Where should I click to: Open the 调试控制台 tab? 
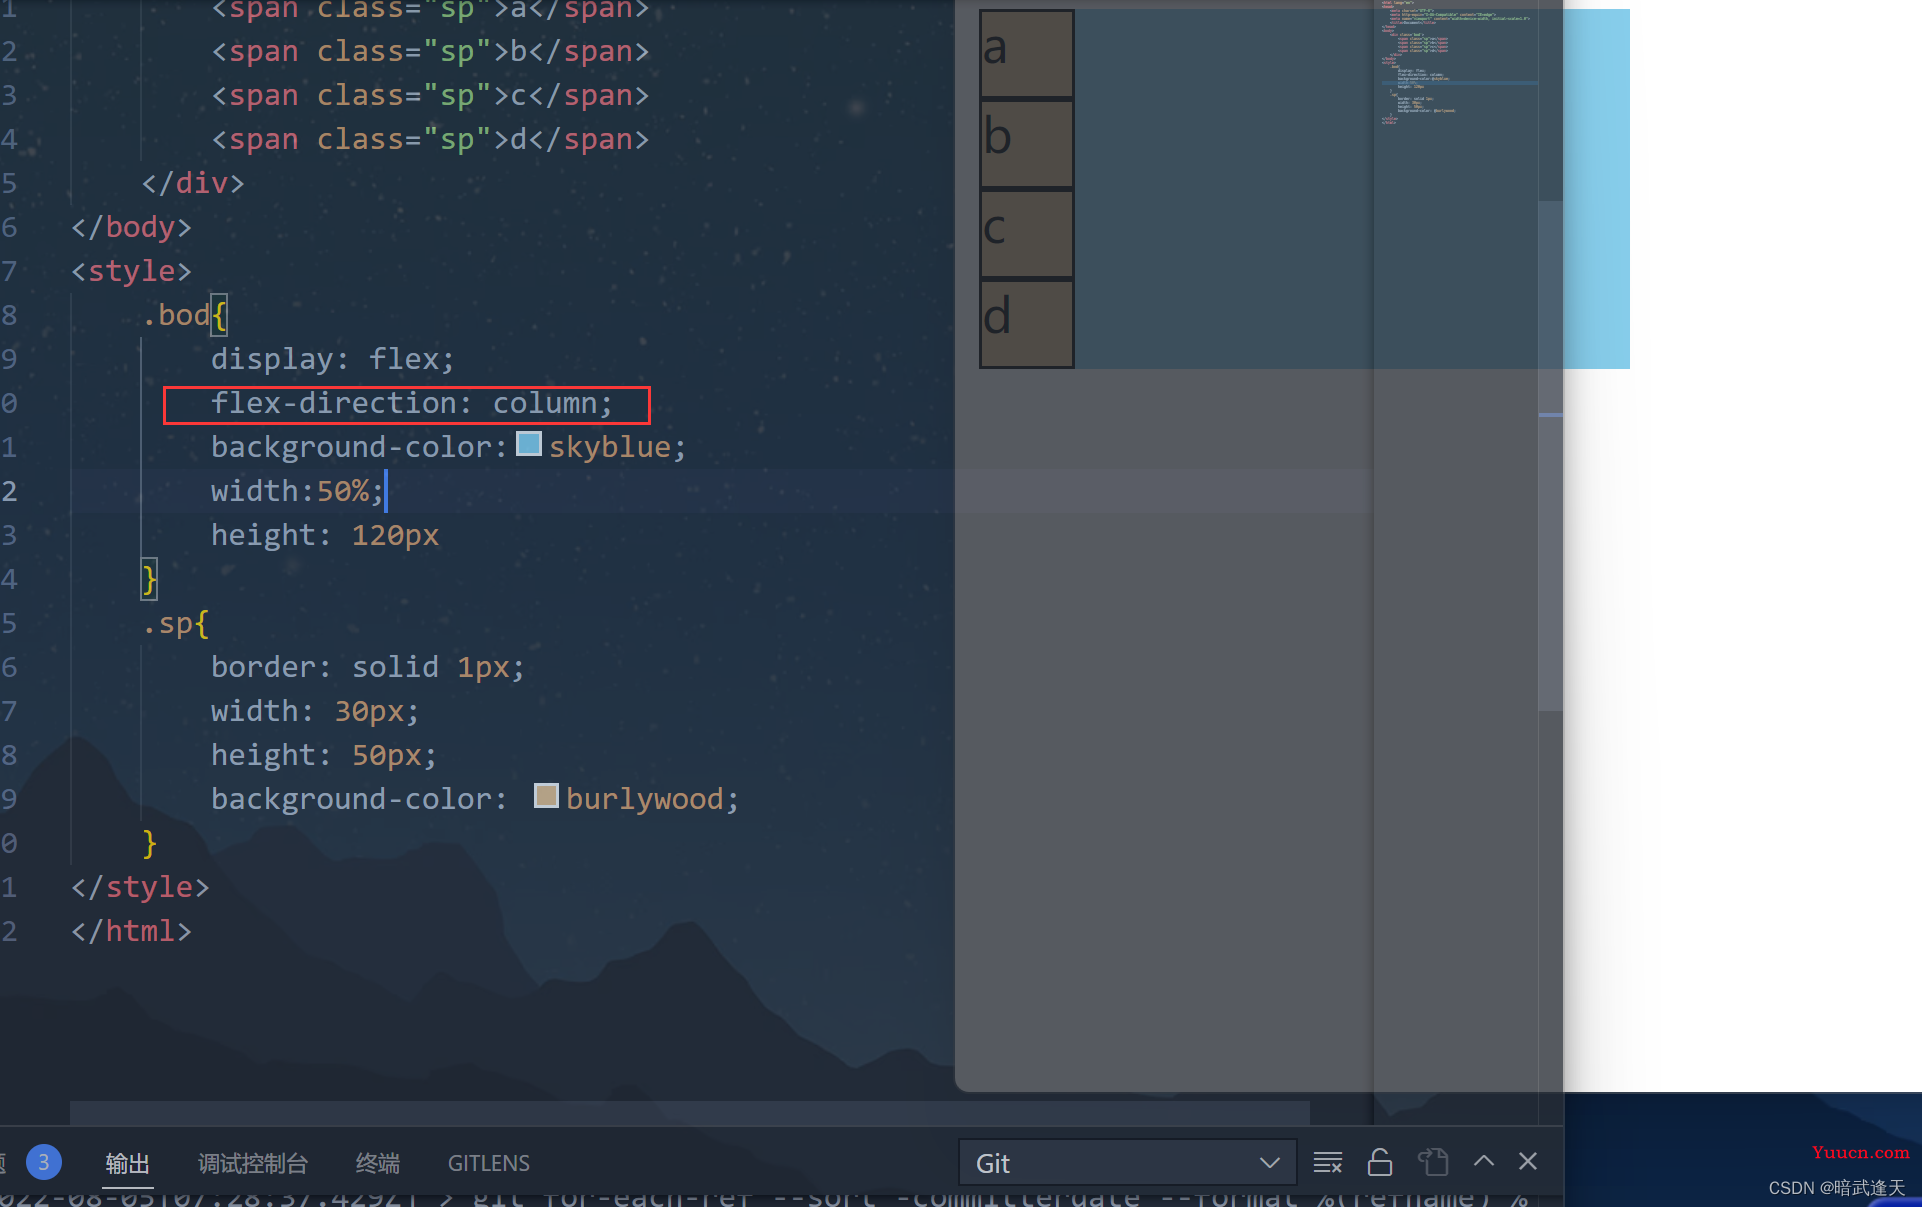pyautogui.click(x=252, y=1163)
